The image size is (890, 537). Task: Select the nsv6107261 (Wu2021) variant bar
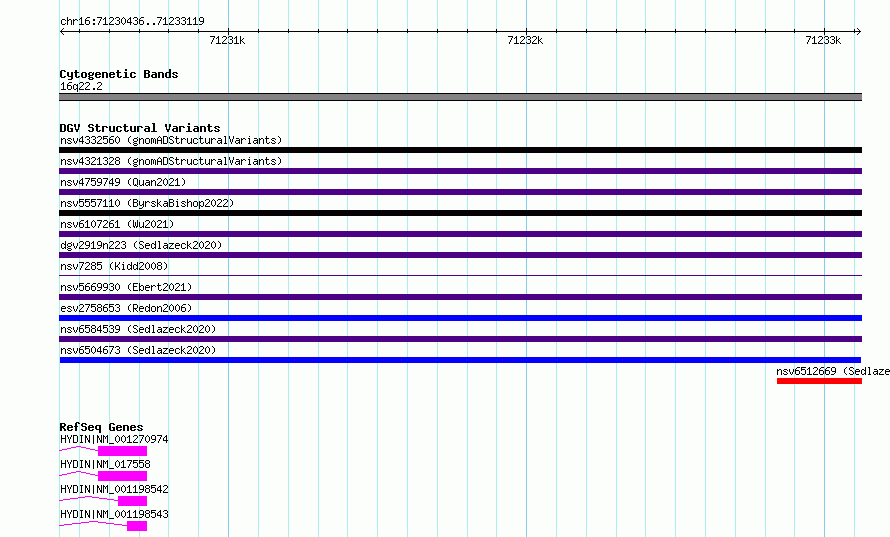click(x=460, y=234)
